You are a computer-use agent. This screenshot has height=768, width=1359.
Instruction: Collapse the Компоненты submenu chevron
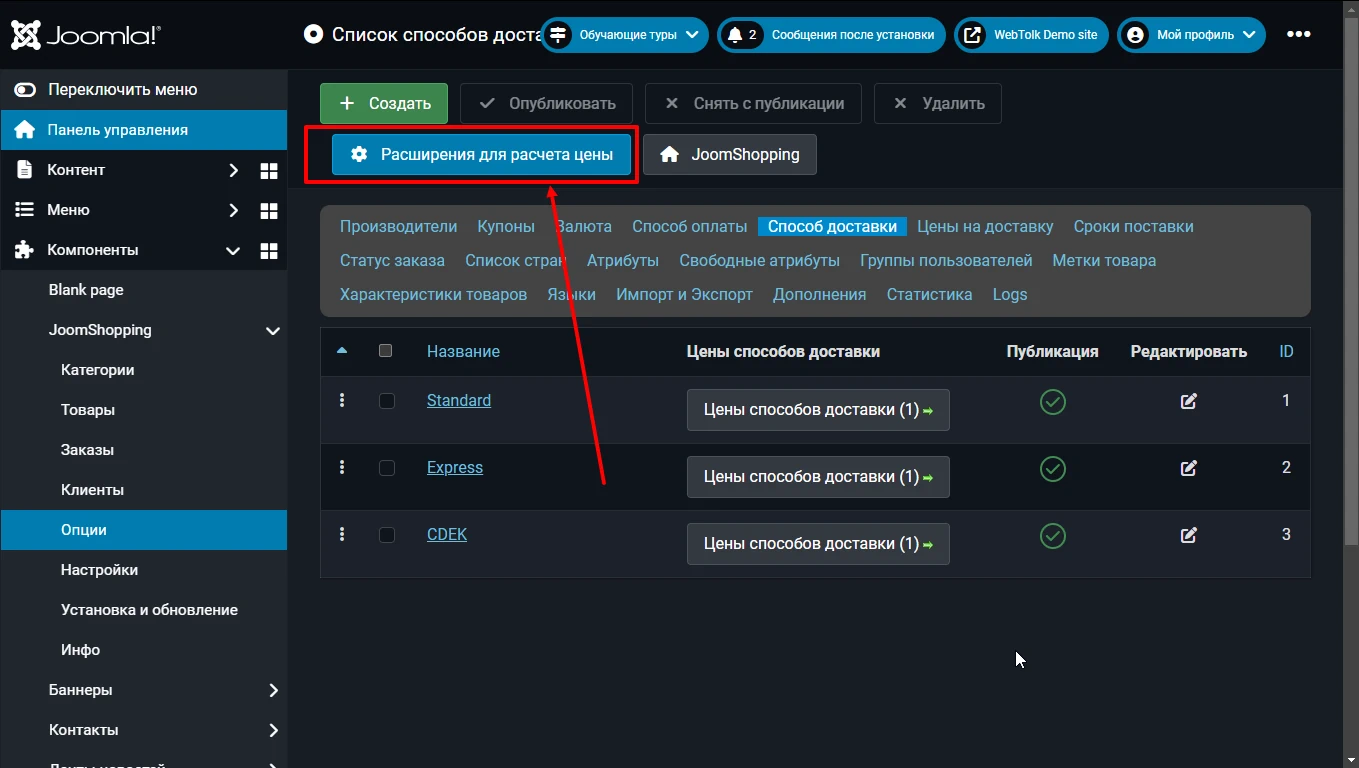point(233,250)
